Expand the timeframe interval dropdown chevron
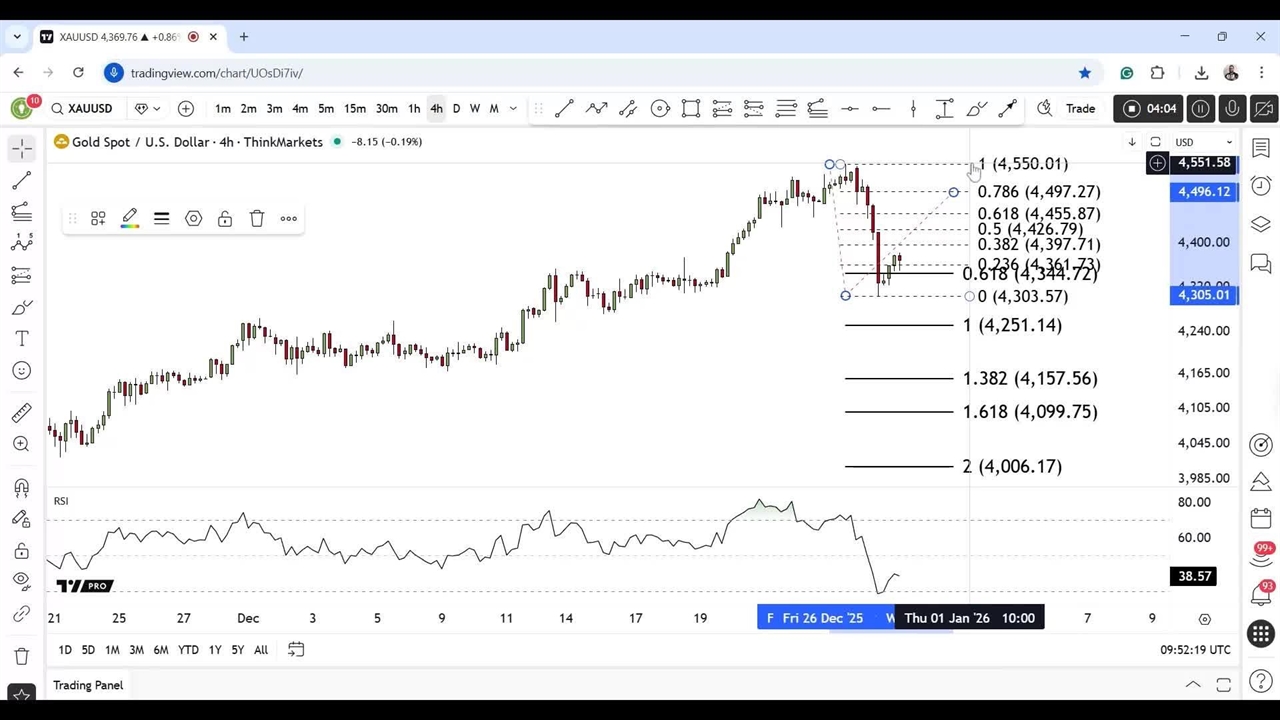The height and width of the screenshot is (720, 1280). 514,109
